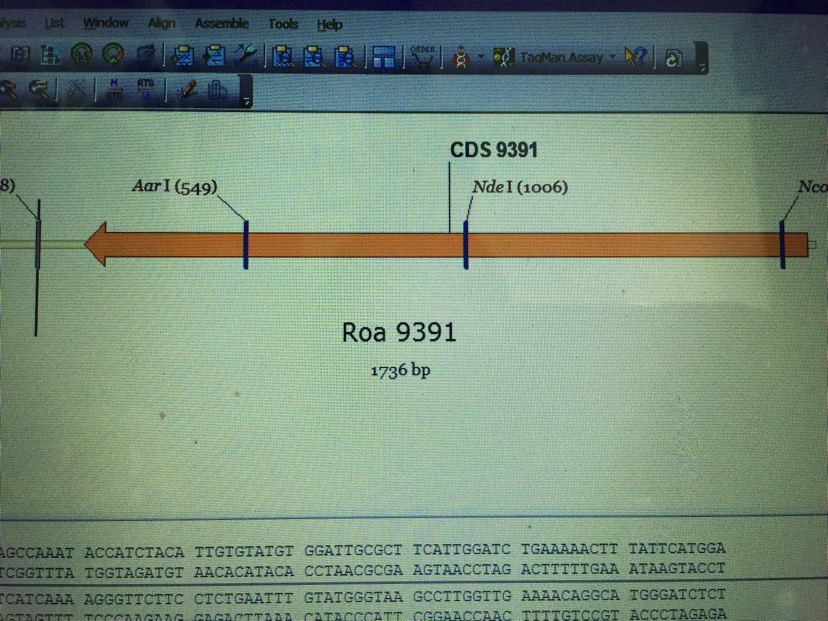Open the Align menu
The height and width of the screenshot is (621, 828).
pos(162,23)
